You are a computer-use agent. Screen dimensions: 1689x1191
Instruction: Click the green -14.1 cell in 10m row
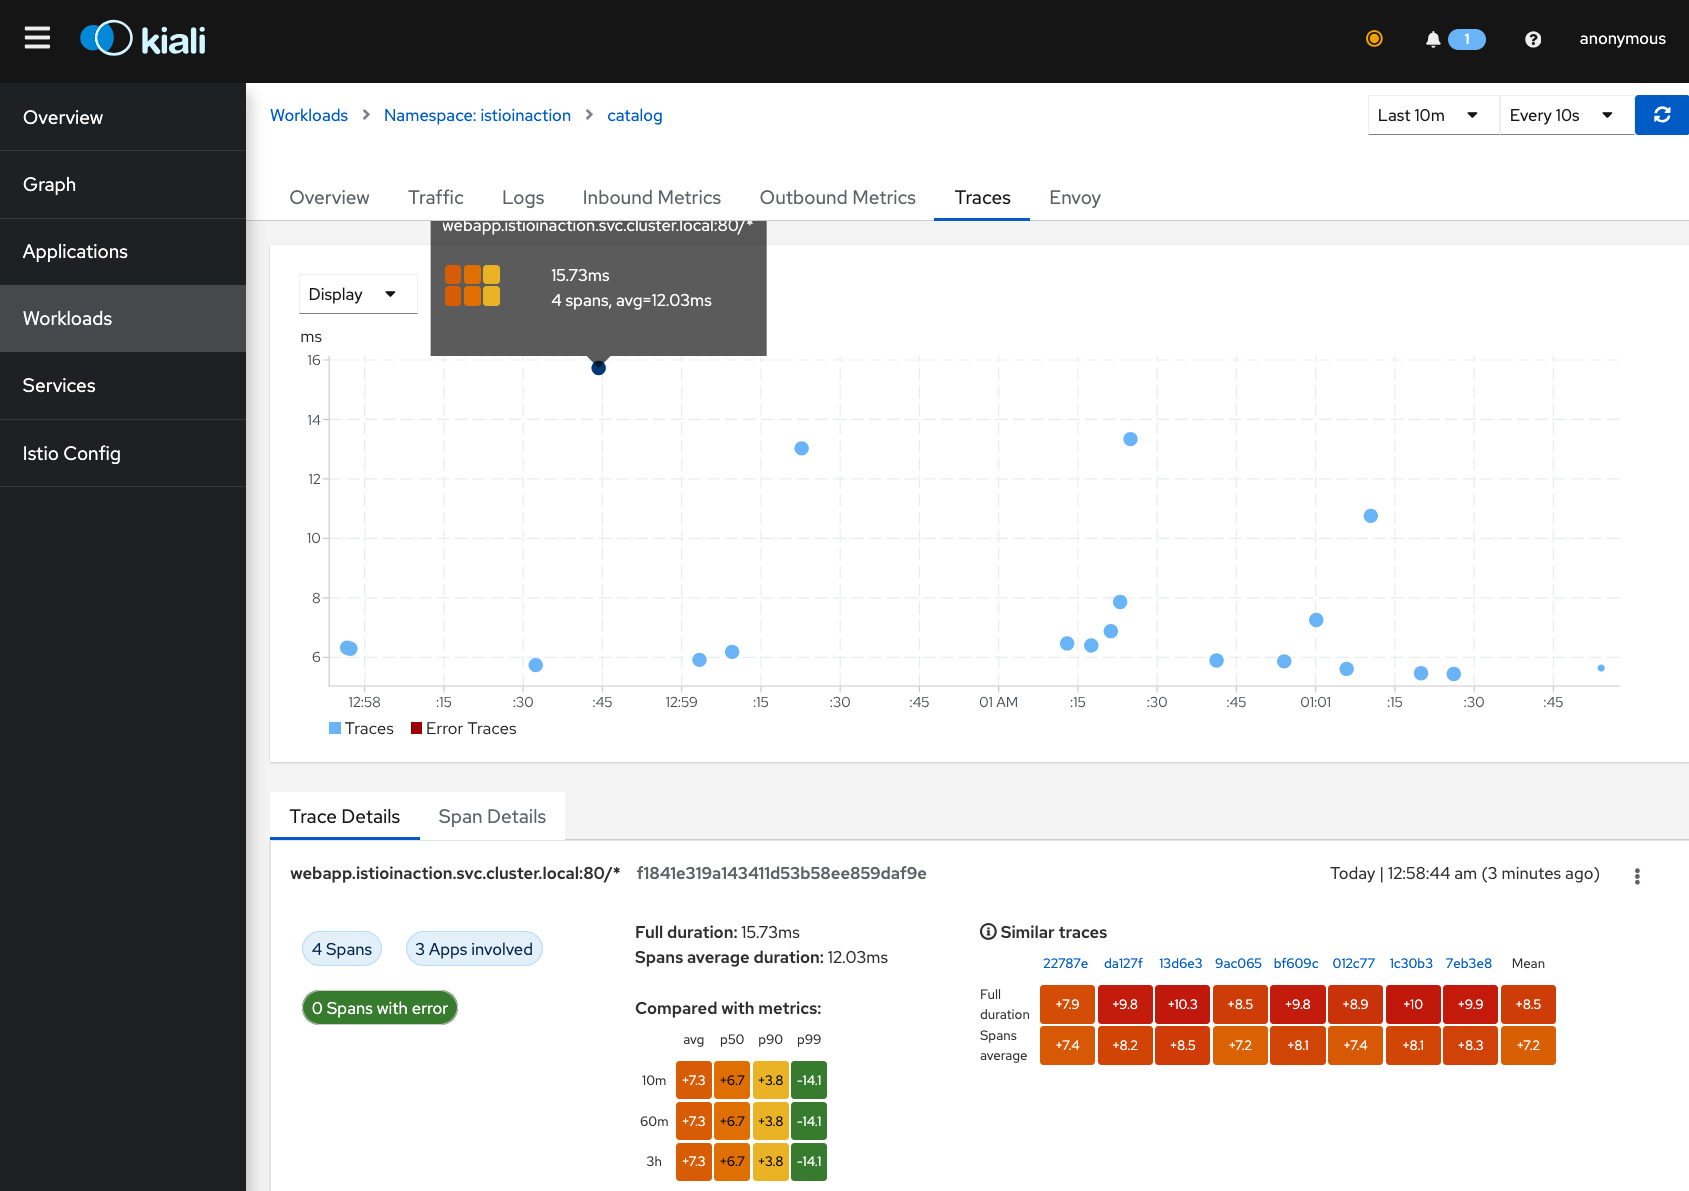pos(809,1080)
